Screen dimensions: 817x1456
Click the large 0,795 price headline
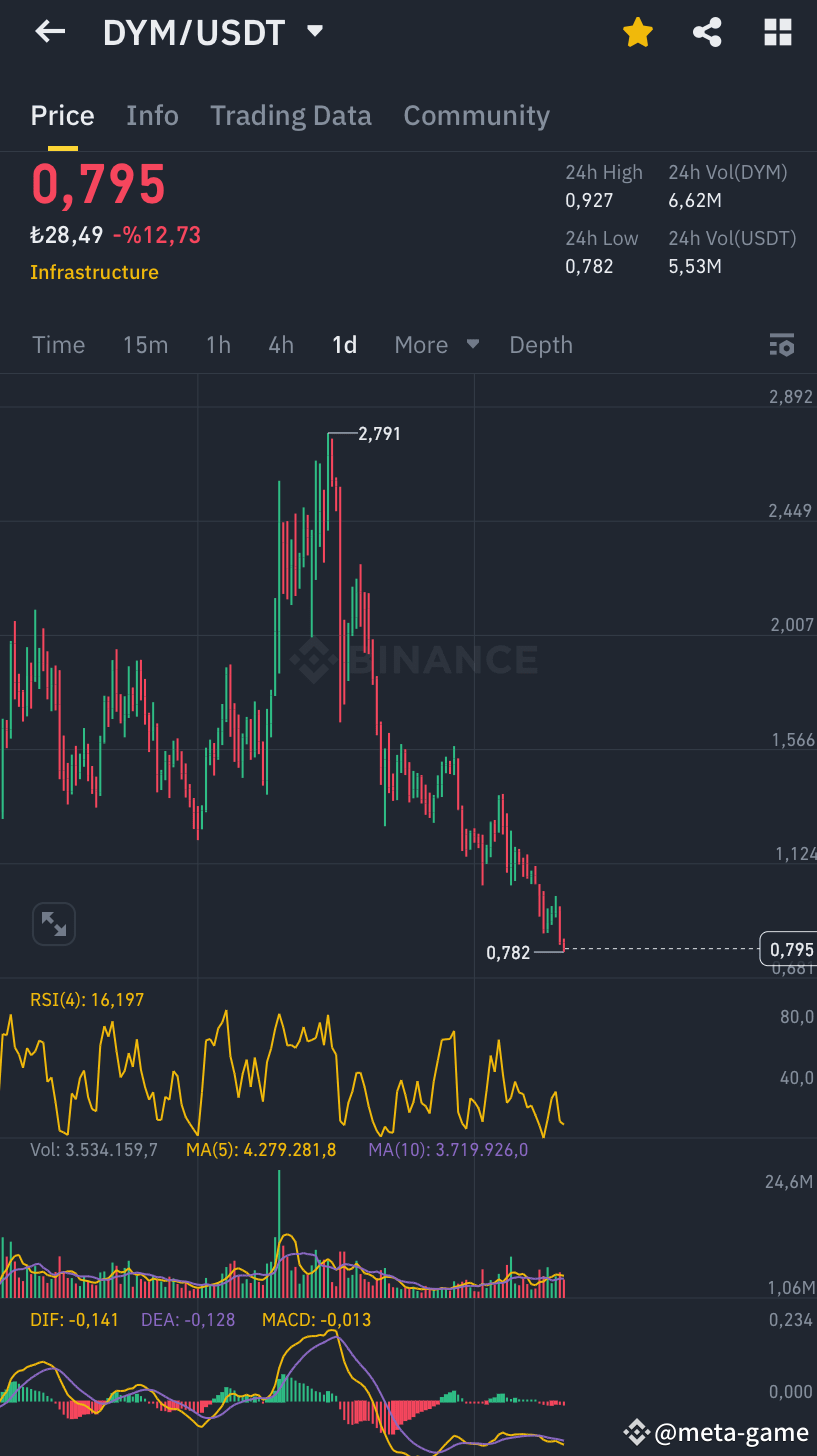tap(98, 185)
